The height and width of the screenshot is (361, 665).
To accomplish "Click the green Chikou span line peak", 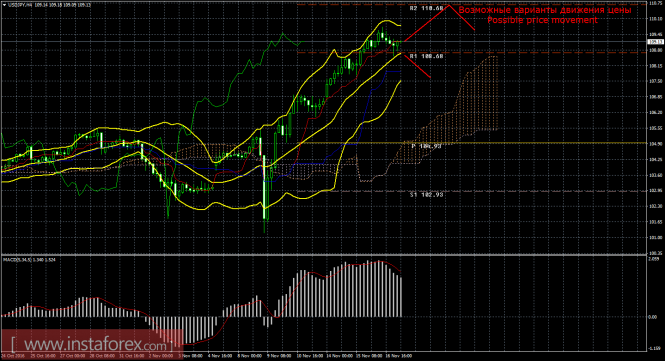I will point(282,34).
